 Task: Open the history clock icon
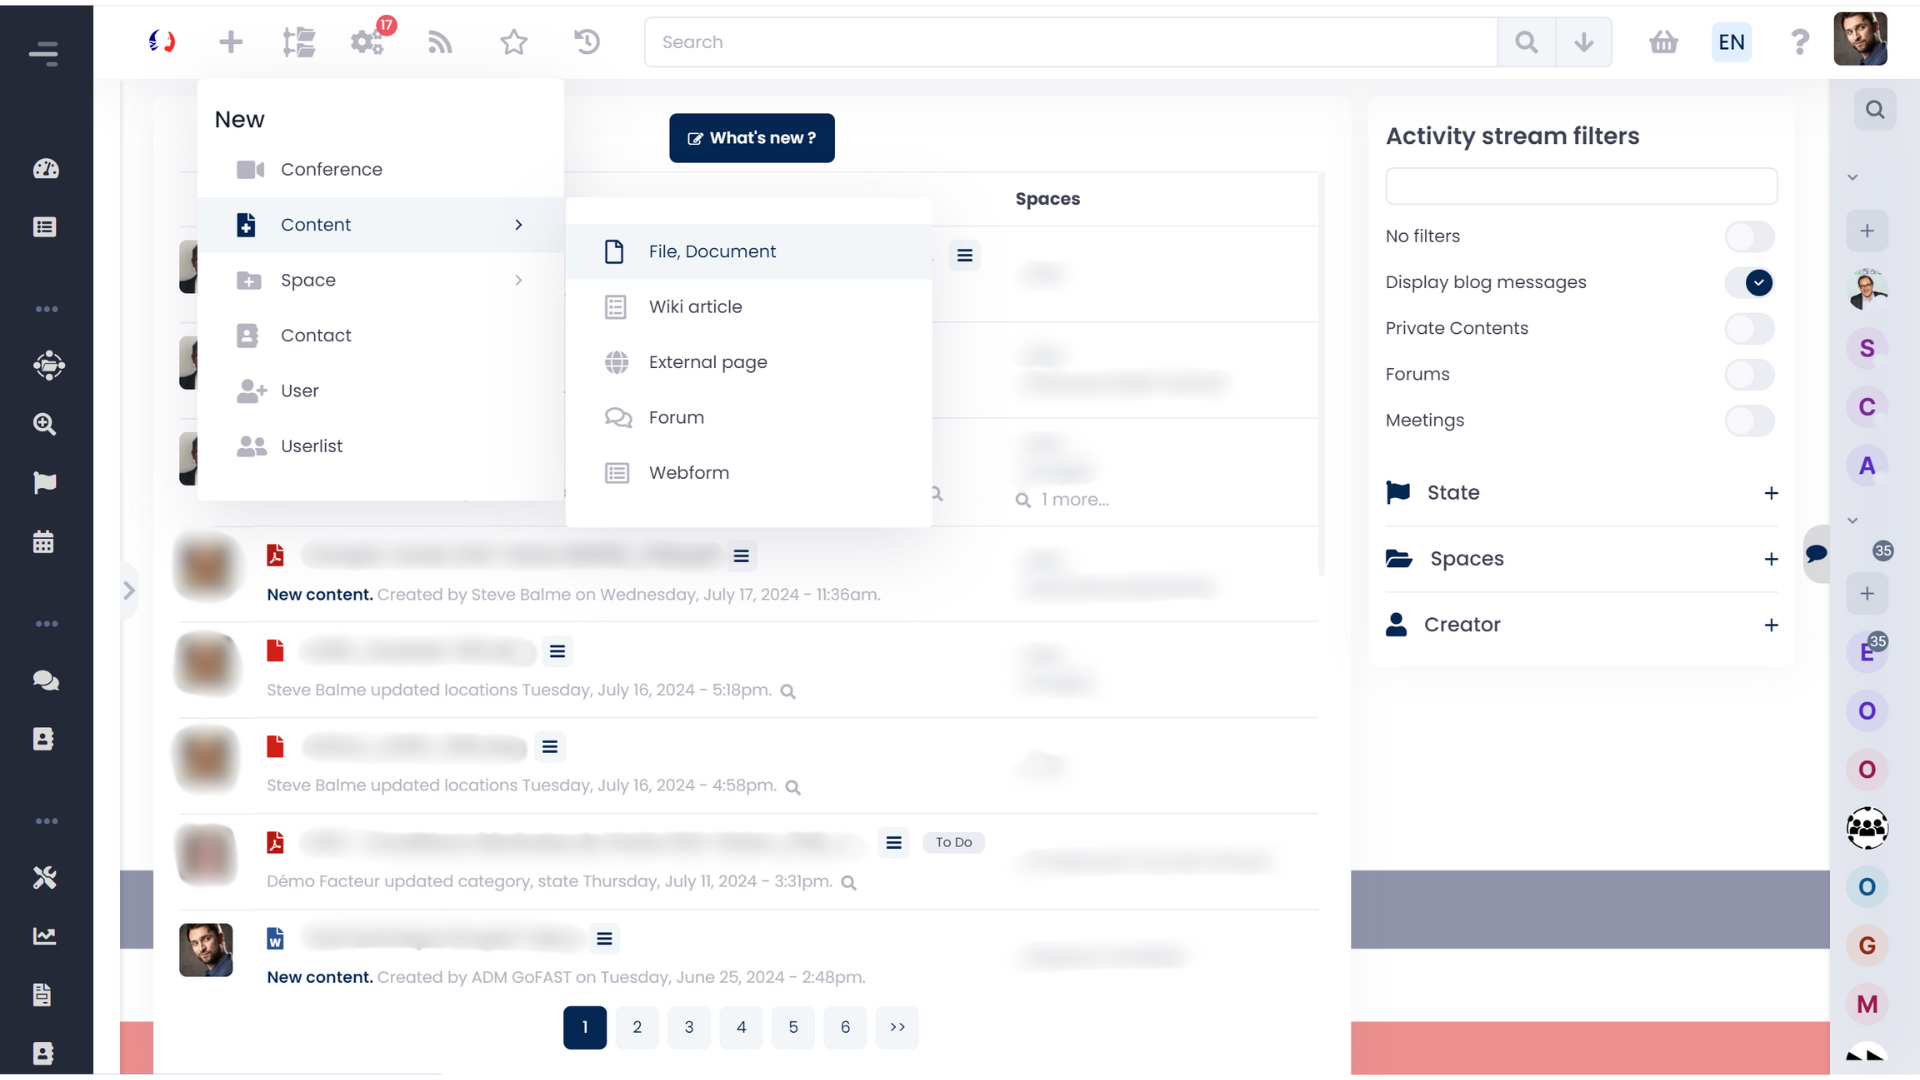click(x=587, y=42)
